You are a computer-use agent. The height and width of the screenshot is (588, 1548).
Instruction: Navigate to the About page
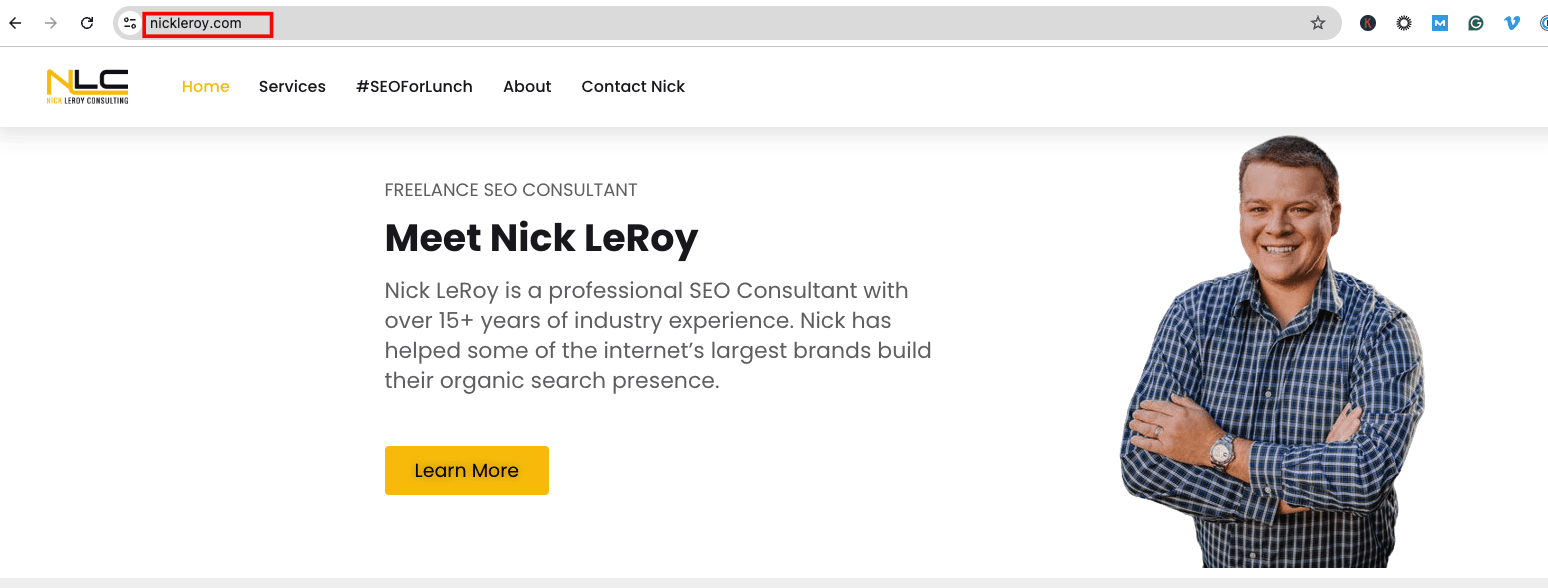[527, 87]
